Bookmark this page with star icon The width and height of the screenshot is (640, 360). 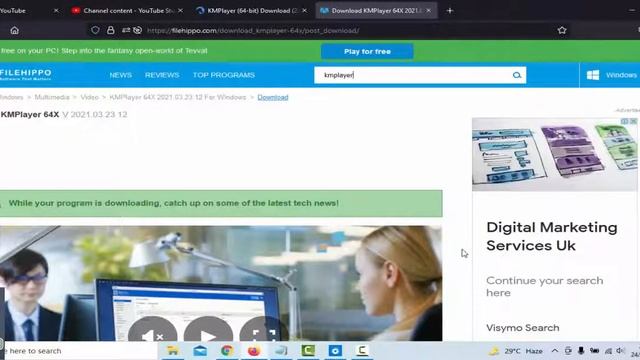tap(562, 30)
